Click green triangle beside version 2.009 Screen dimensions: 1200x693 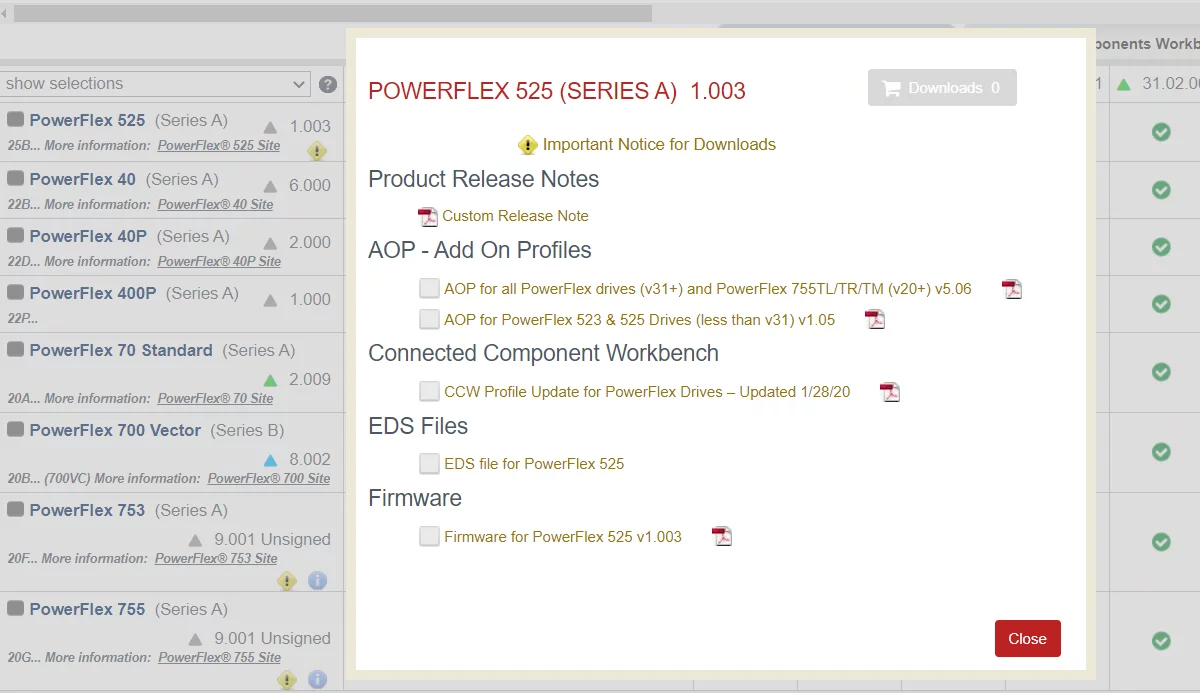click(x=270, y=380)
